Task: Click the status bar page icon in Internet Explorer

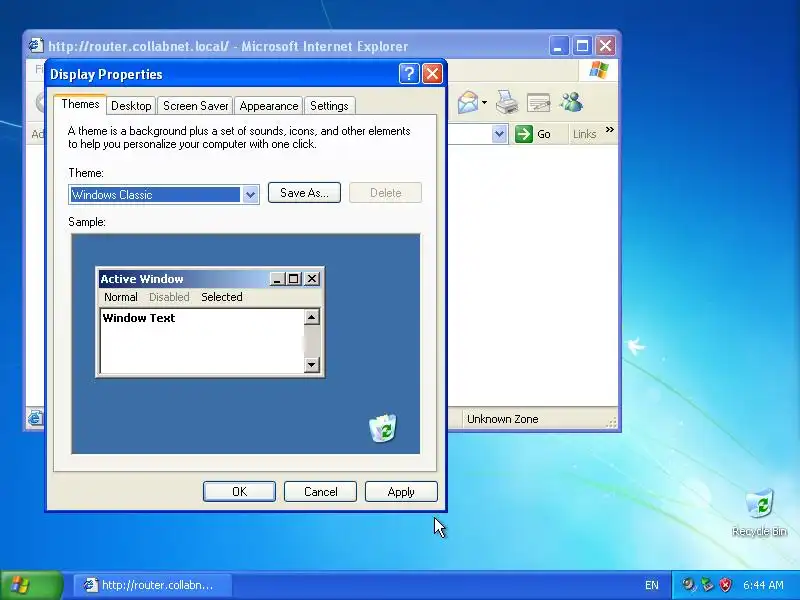Action: click(35, 419)
